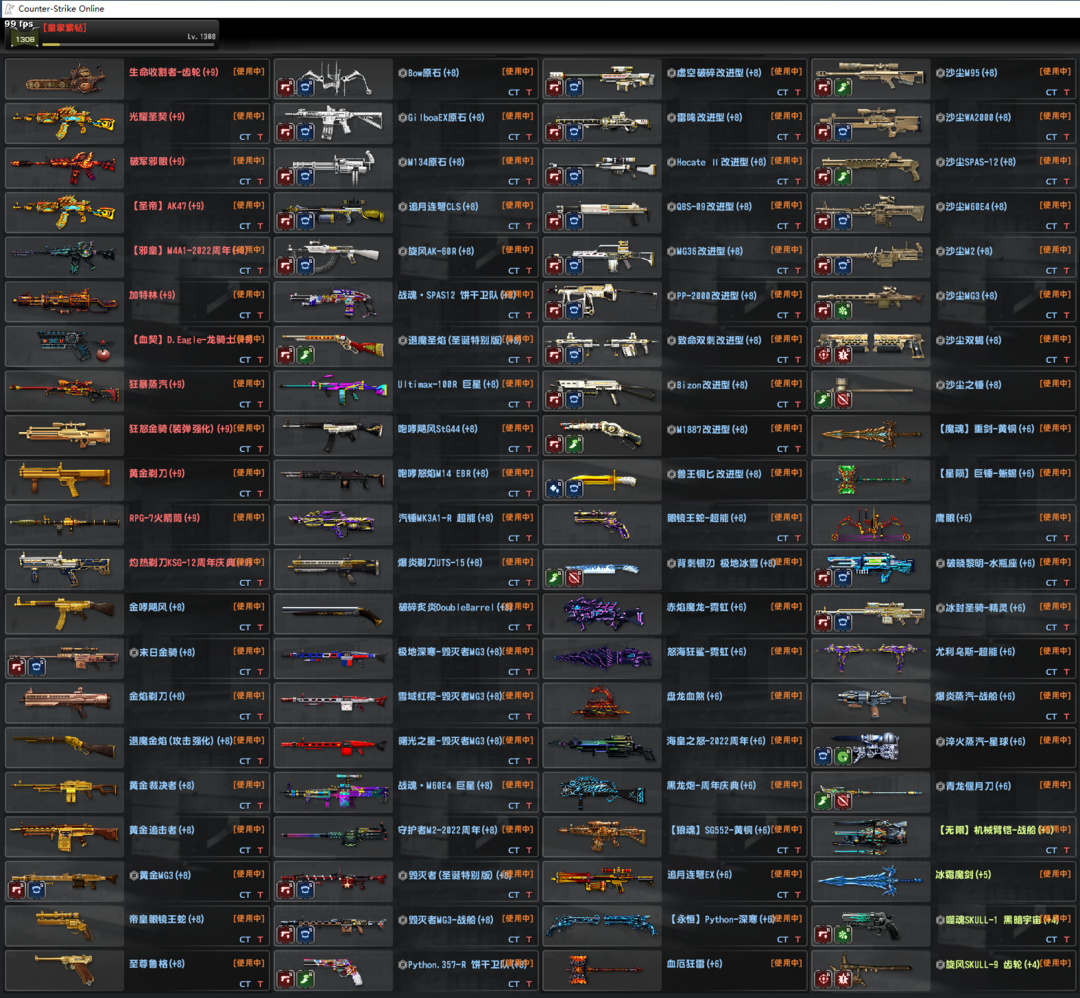Click 使用中 tag on 沙尘M2 row
Image resolution: width=1080 pixels, height=998 pixels.
pyautogui.click(x=1055, y=250)
